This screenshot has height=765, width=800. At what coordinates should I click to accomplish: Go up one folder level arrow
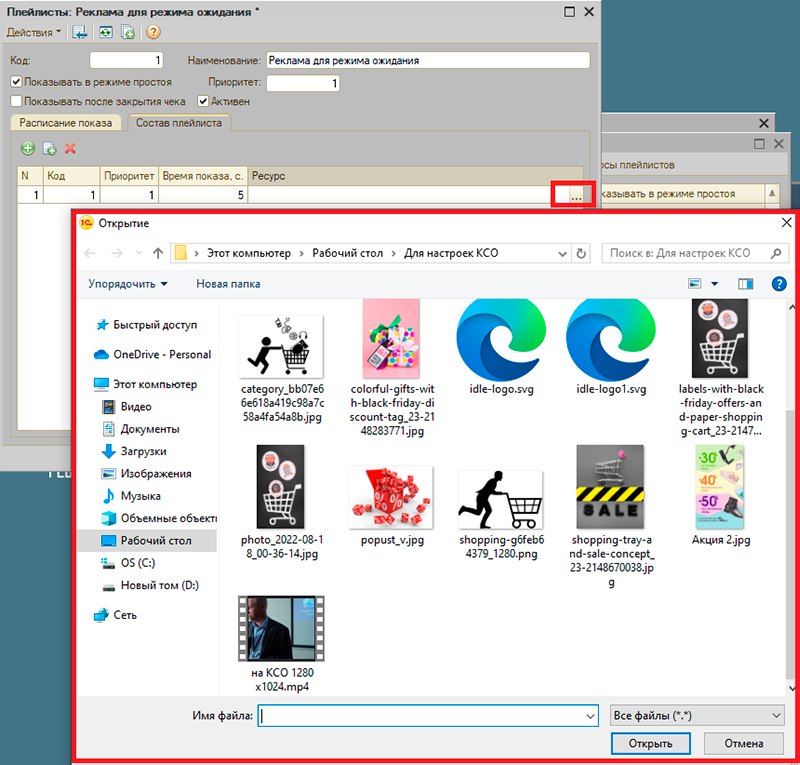(x=158, y=253)
